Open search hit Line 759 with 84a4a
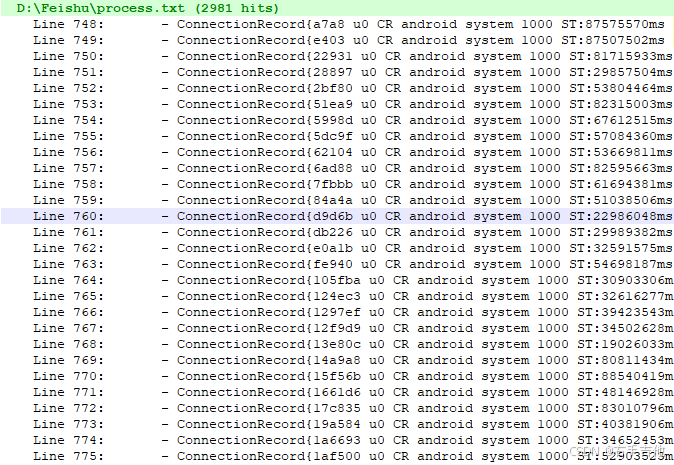Screen dimensions: 674x465 [337, 200]
